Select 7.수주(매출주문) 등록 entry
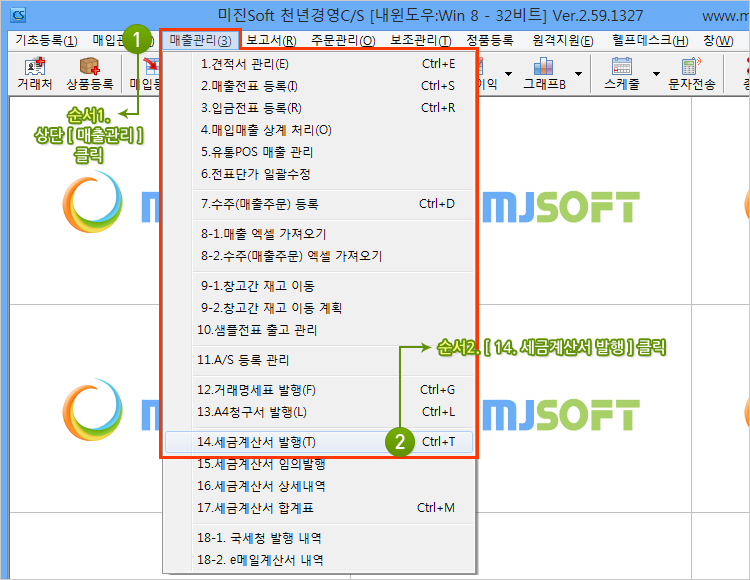Viewport: 750px width, 580px height. tap(319, 204)
